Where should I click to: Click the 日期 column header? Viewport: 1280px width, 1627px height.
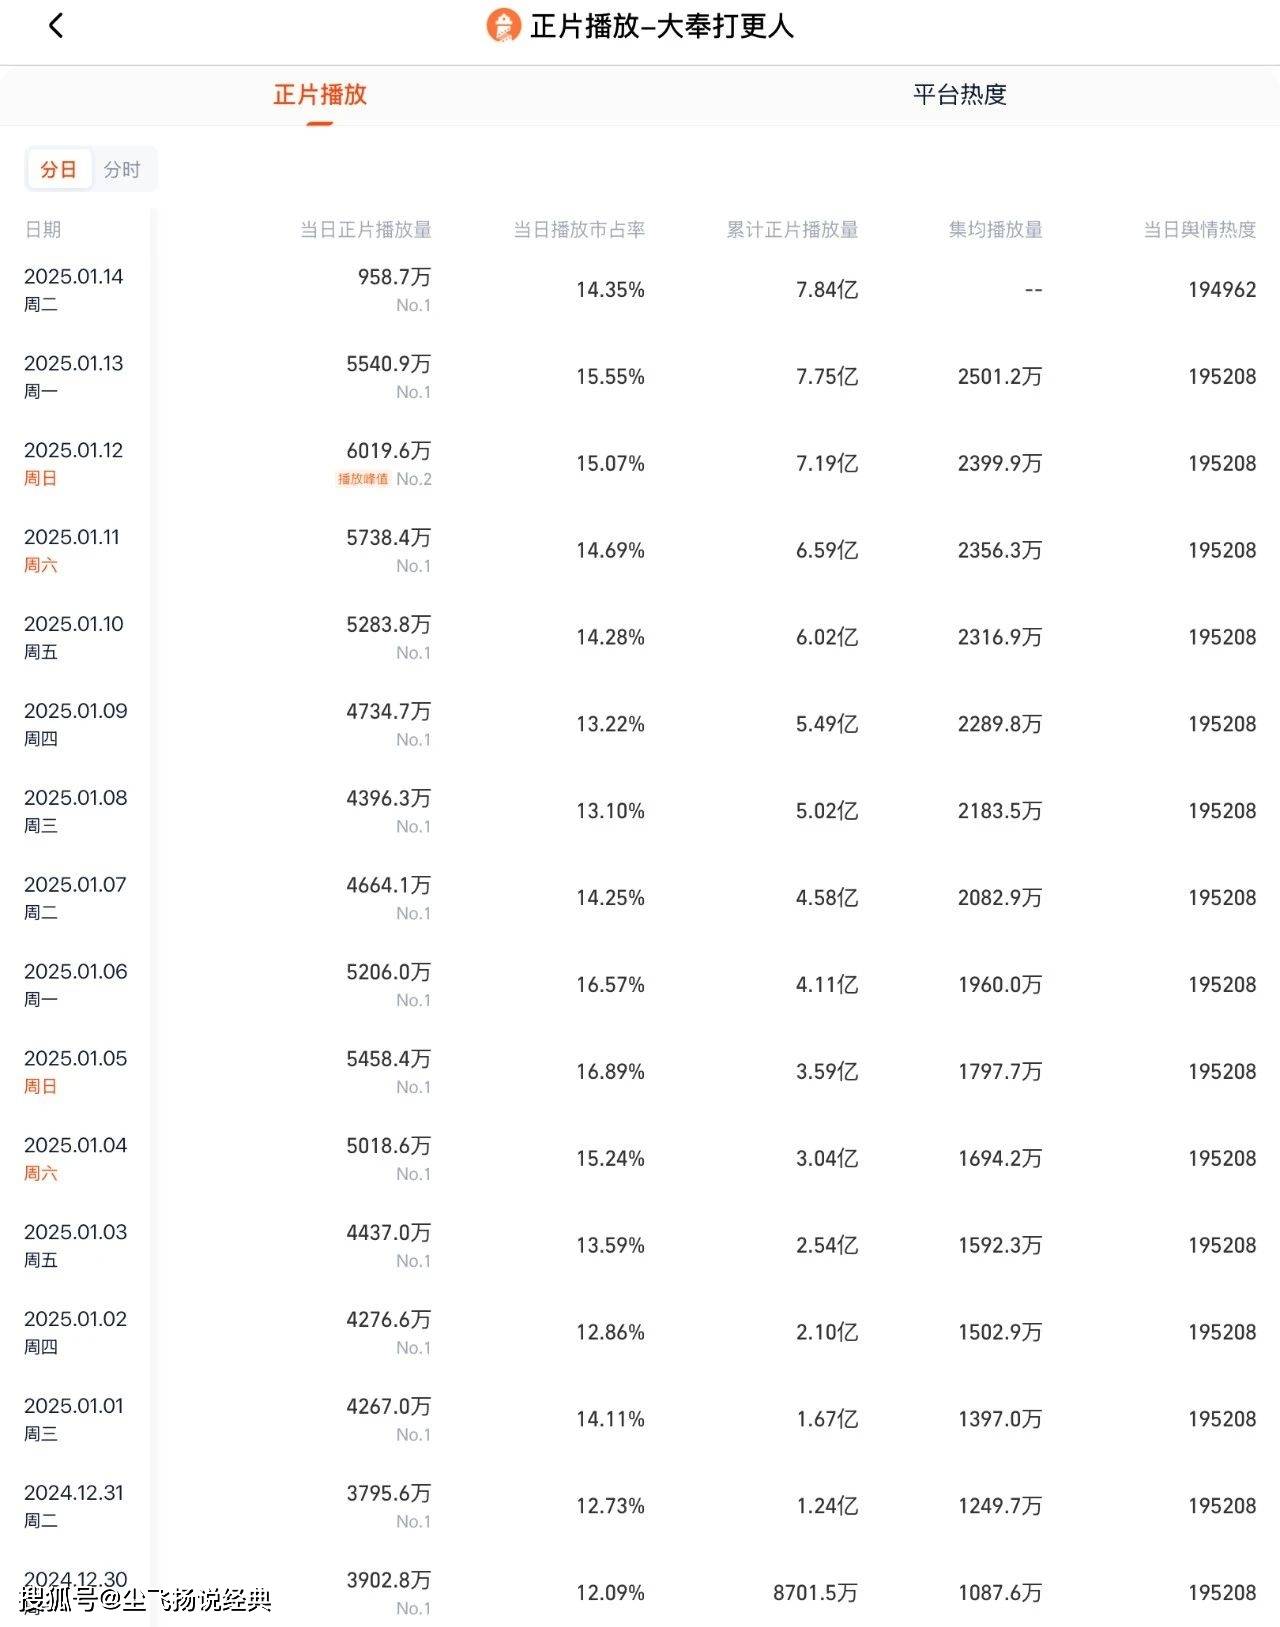coord(43,230)
